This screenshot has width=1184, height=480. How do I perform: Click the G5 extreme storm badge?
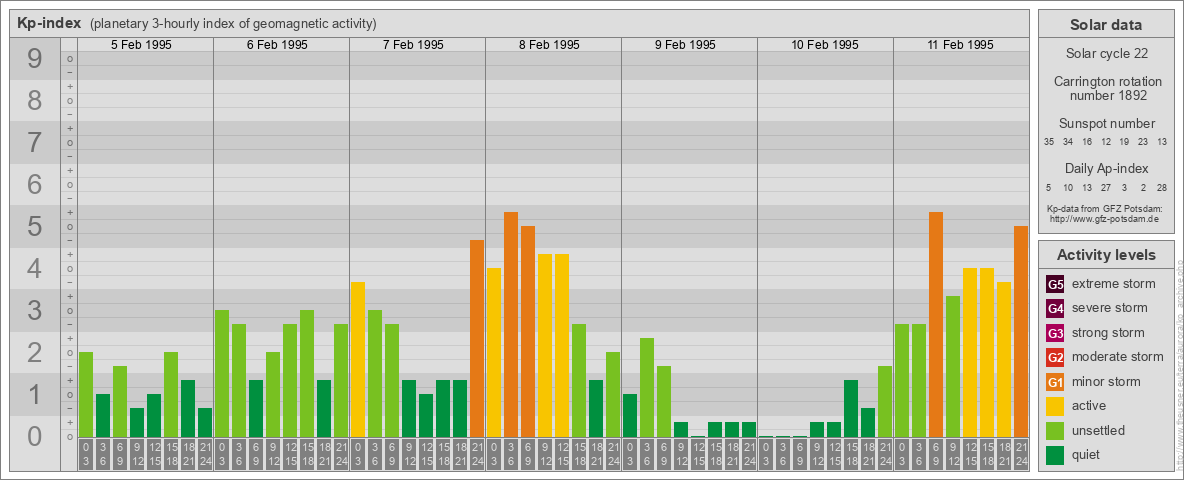(1055, 284)
